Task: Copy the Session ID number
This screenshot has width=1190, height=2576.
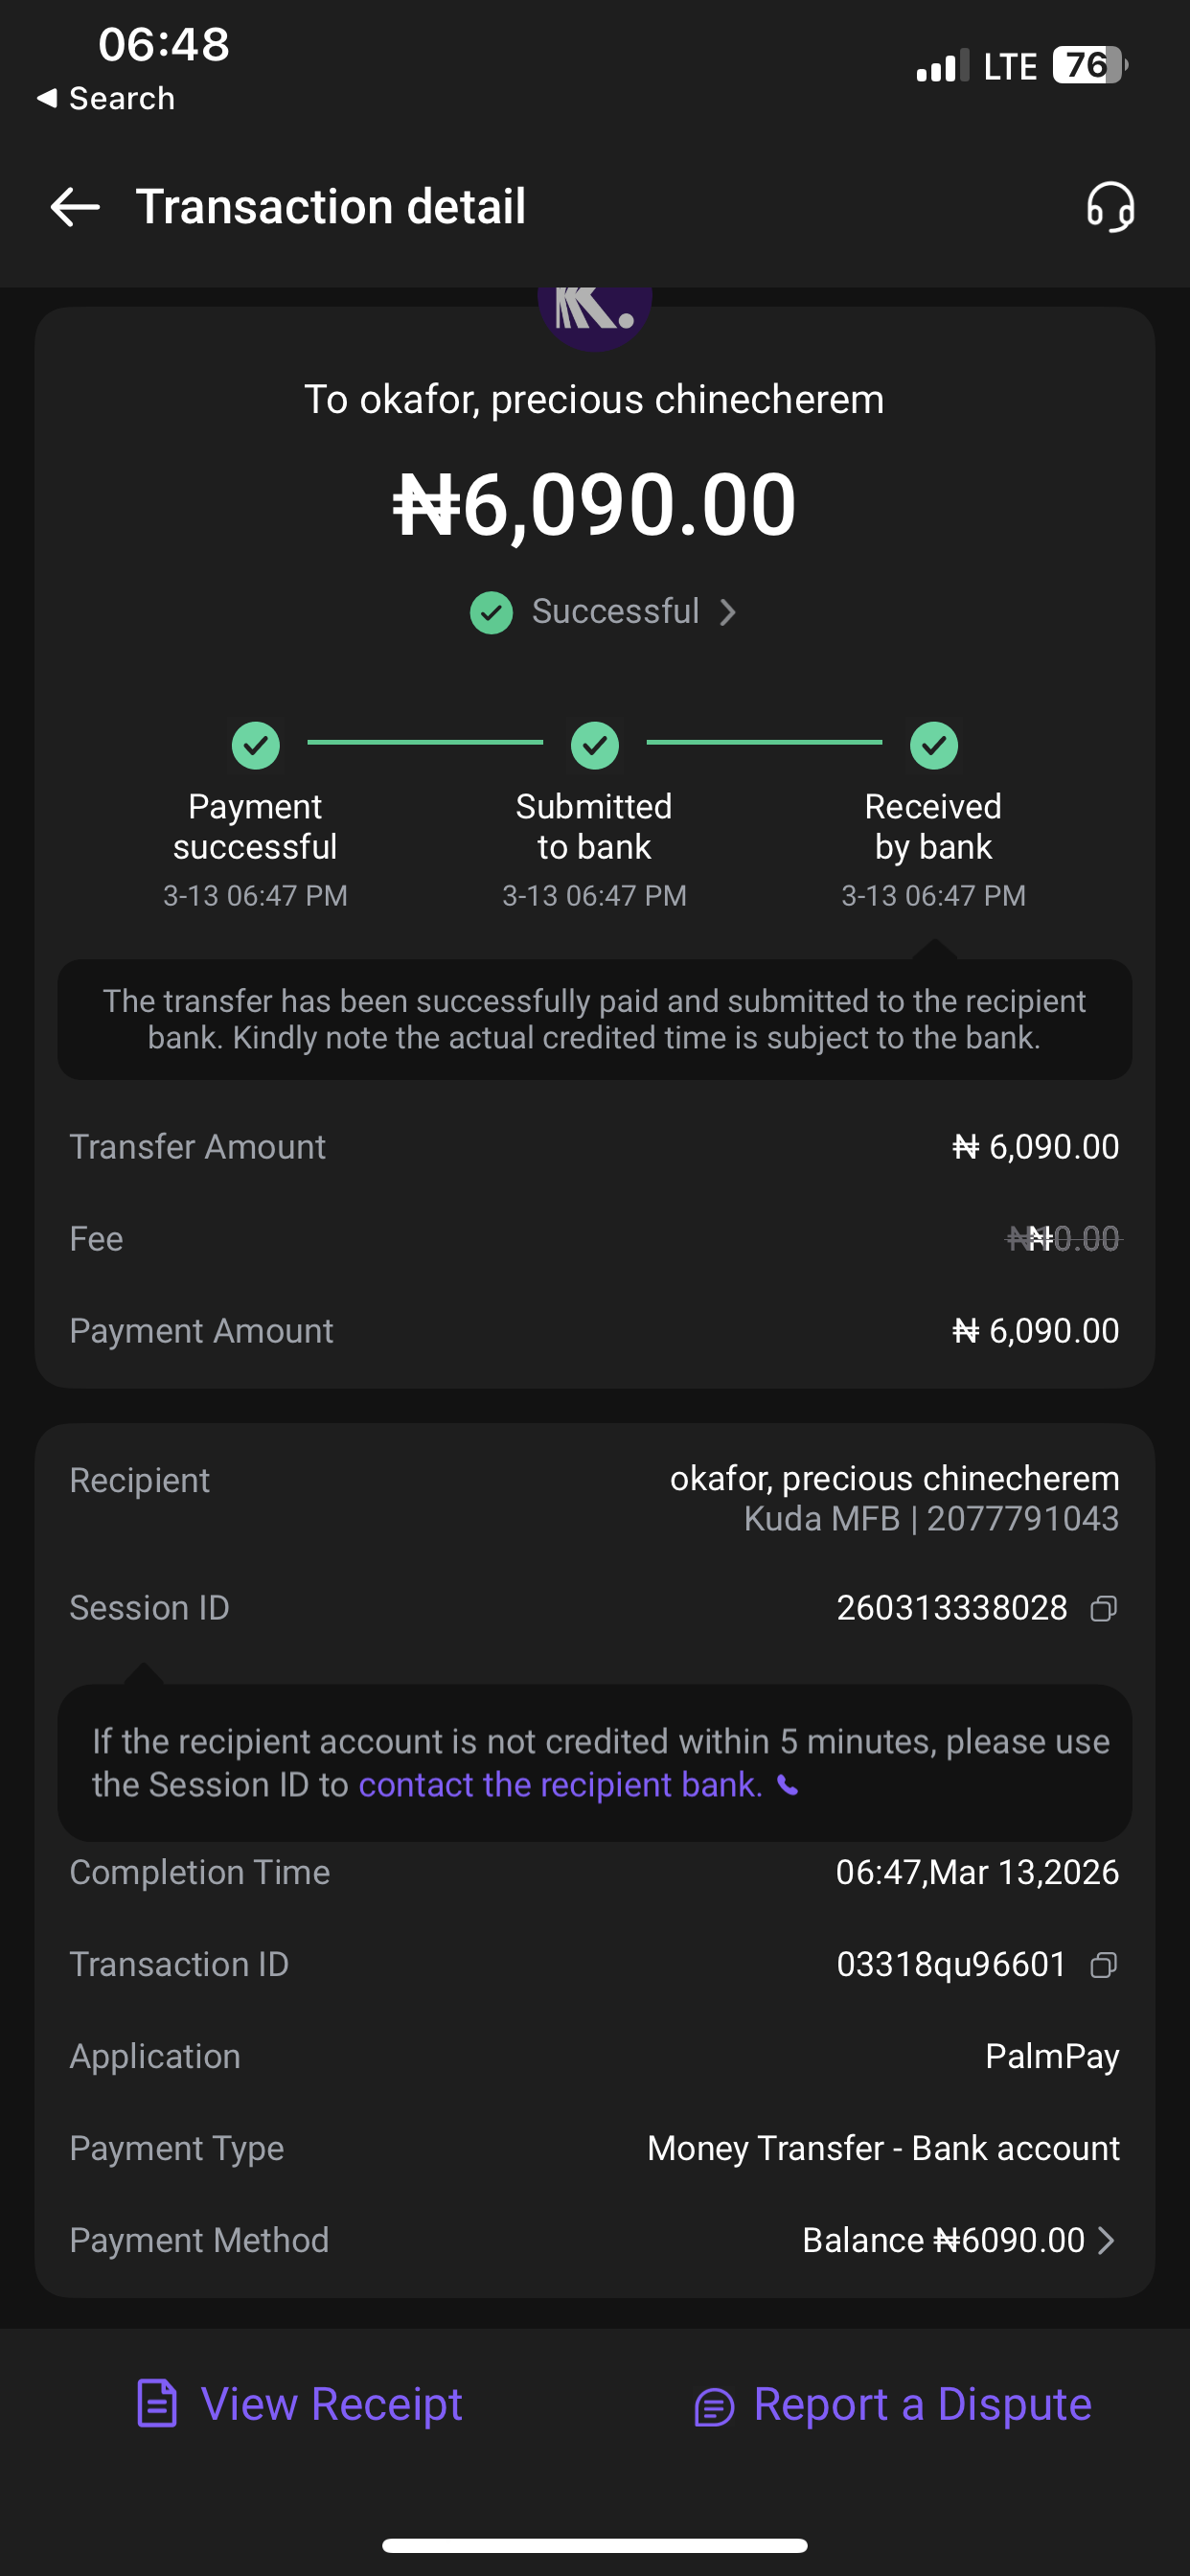Action: [x=1103, y=1608]
